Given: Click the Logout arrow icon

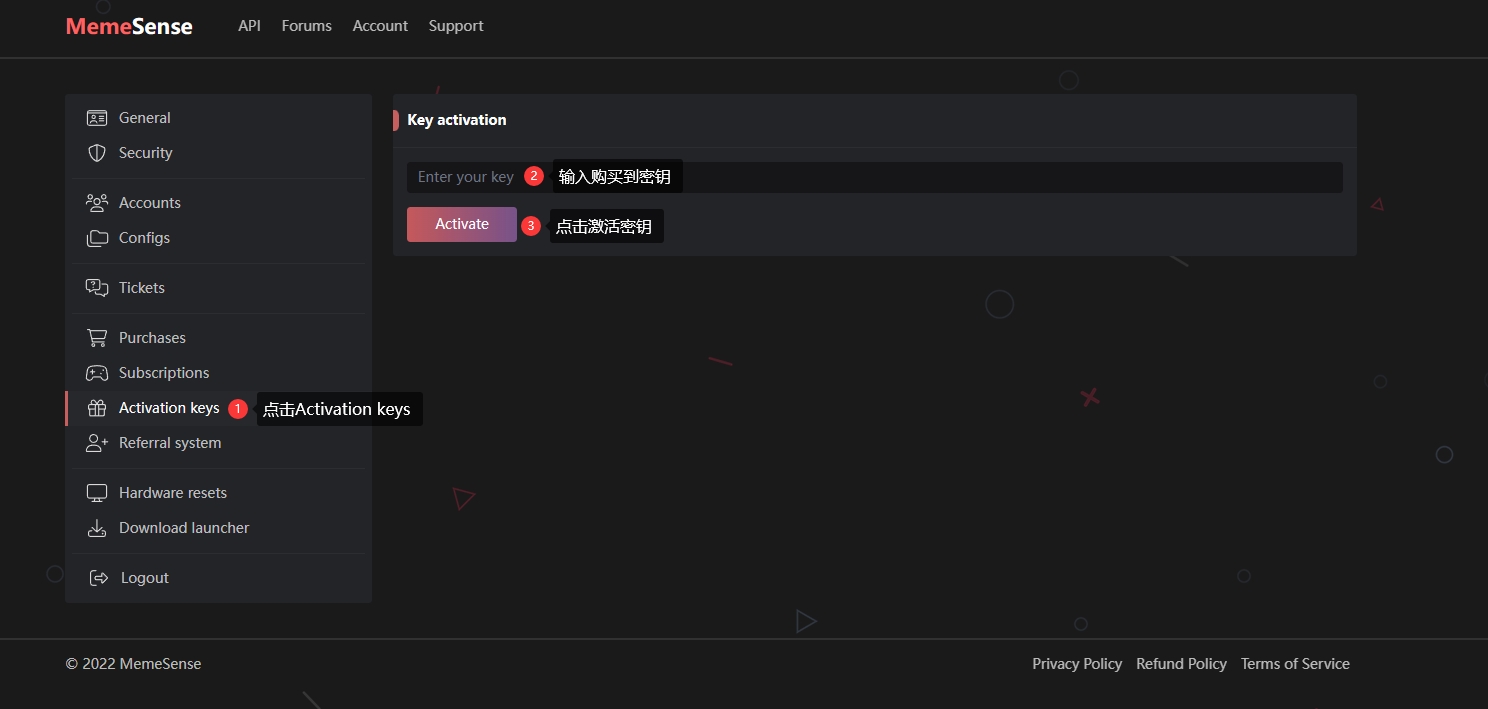Looking at the screenshot, I should [98, 578].
